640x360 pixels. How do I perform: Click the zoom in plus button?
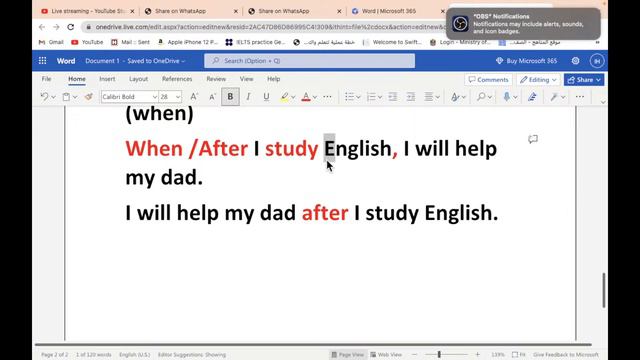(x=478, y=355)
